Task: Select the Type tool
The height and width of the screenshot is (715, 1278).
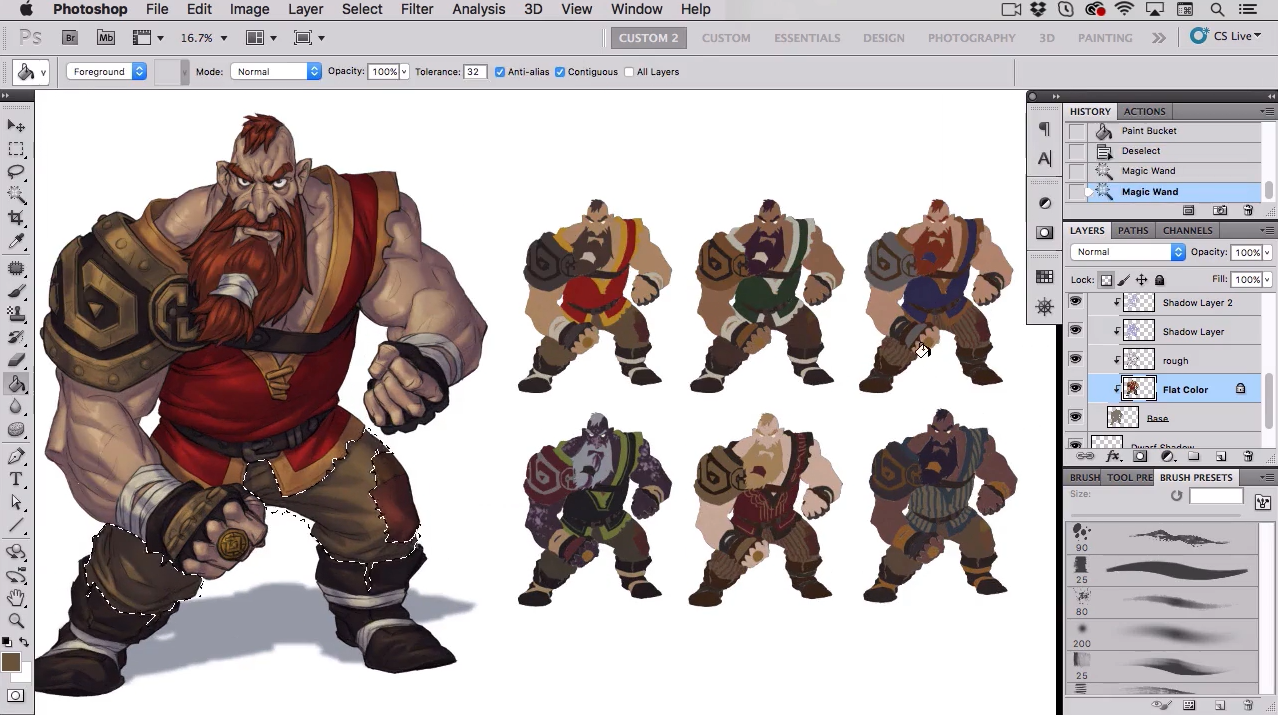Action: click(x=16, y=480)
